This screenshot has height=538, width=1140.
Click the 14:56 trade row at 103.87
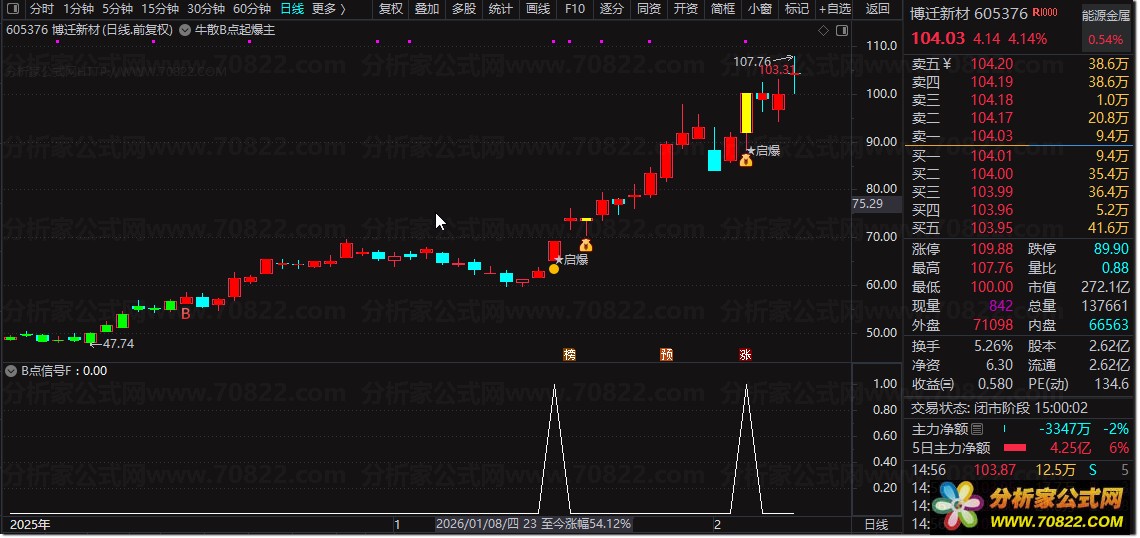coord(1020,470)
